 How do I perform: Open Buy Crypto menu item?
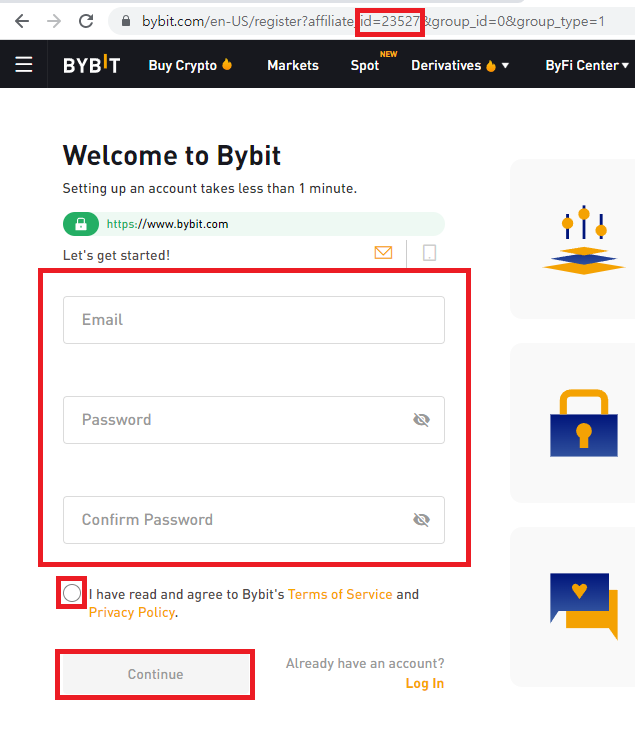coord(190,66)
